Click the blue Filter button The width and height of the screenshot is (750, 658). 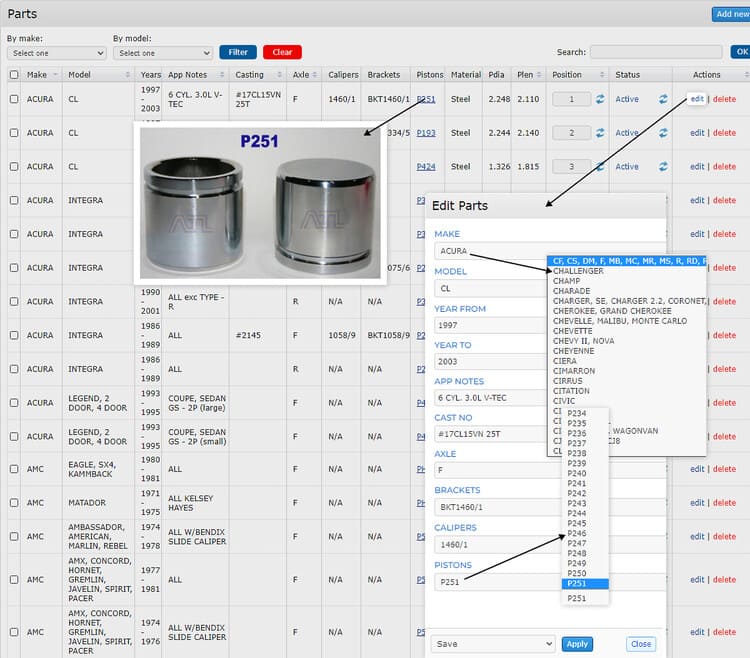click(238, 52)
